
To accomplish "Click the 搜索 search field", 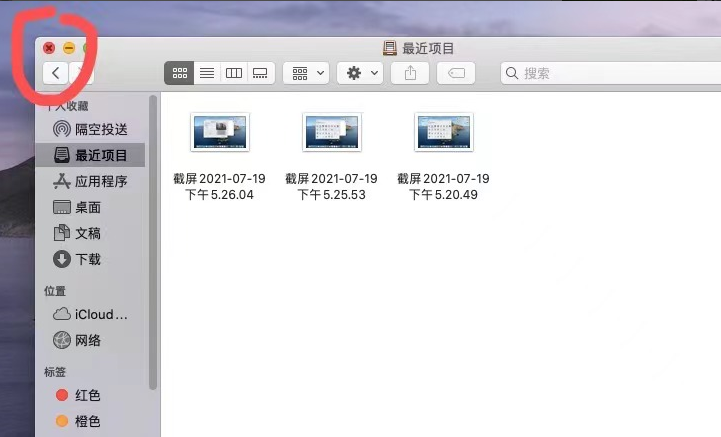I will pos(600,73).
